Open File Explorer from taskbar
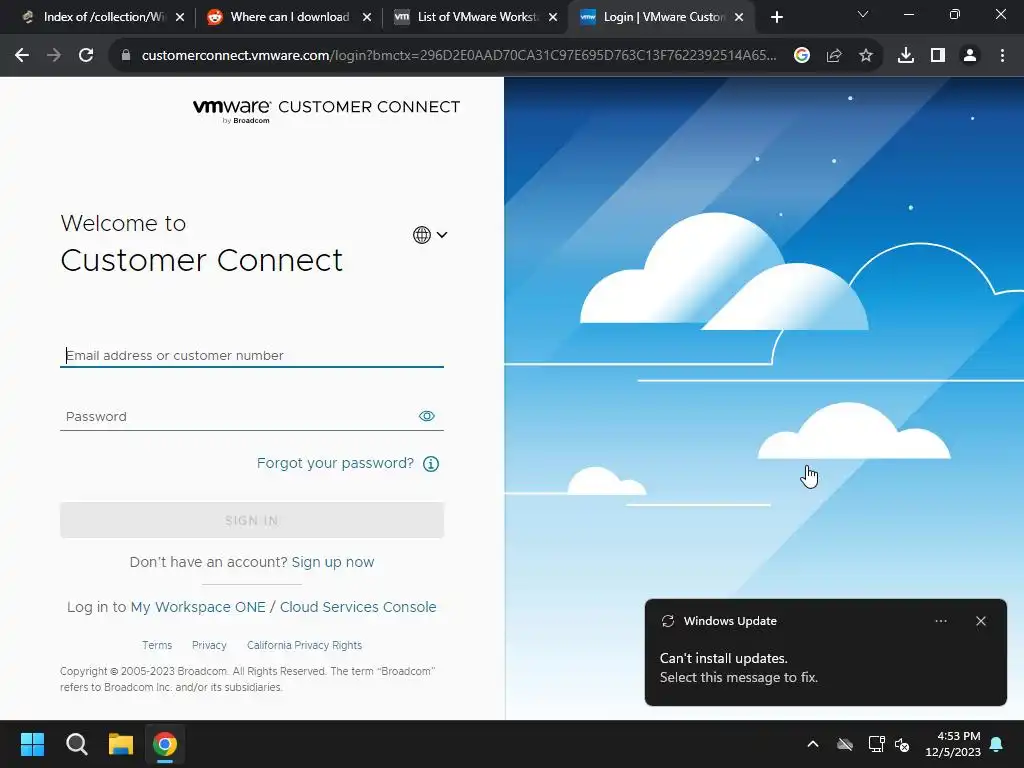Image resolution: width=1024 pixels, height=768 pixels. coord(121,744)
